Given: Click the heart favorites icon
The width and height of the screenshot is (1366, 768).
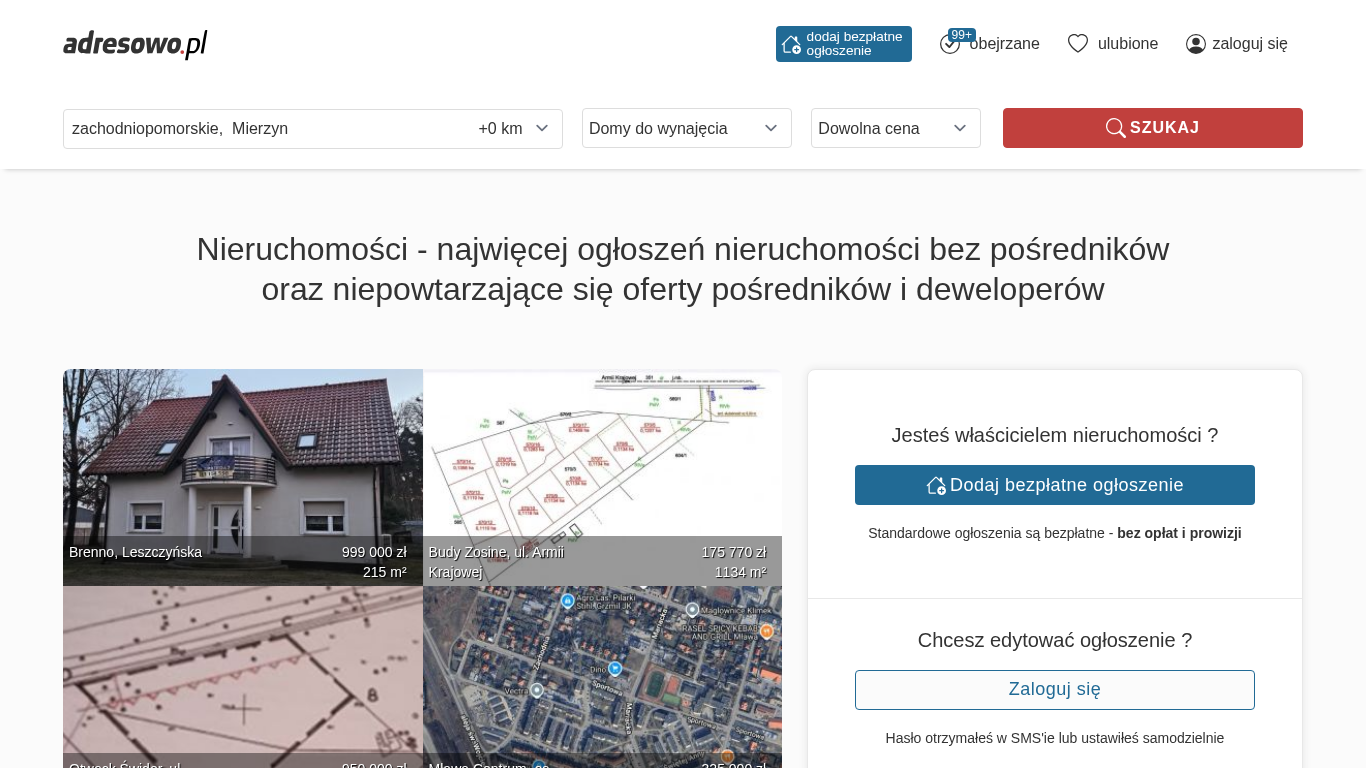Looking at the screenshot, I should (1077, 44).
